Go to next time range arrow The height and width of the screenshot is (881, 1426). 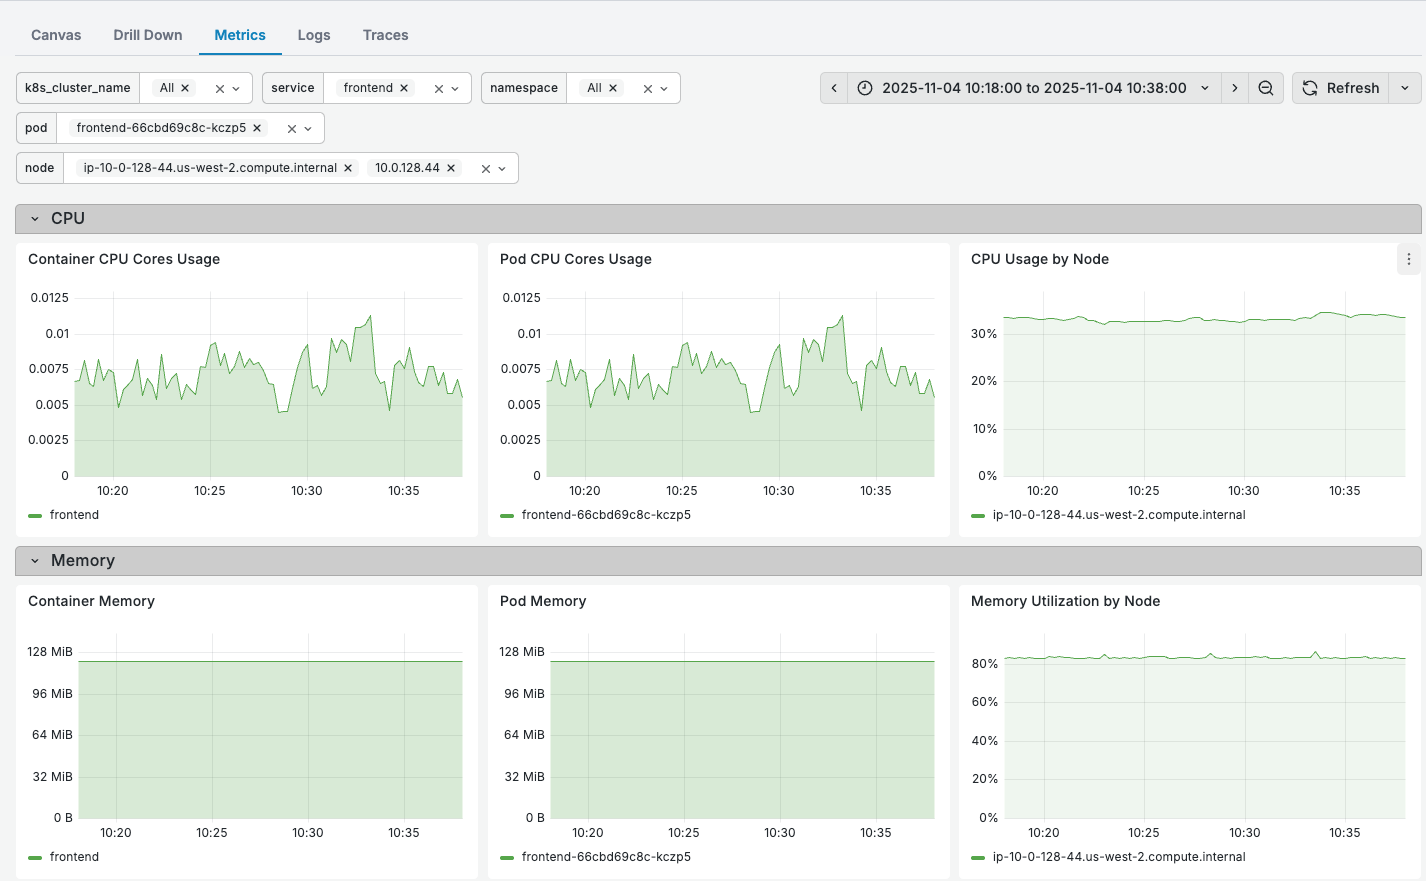[1235, 88]
